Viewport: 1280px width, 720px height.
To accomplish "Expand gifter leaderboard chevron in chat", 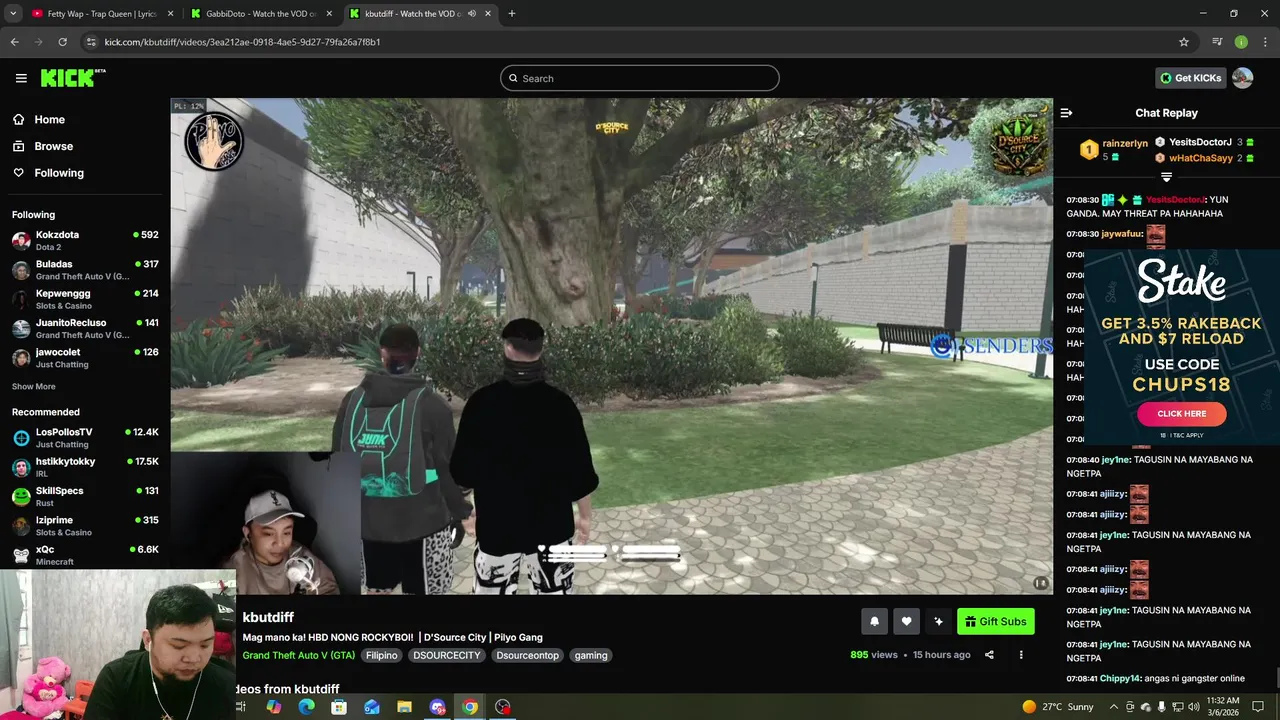I will coord(1166,177).
